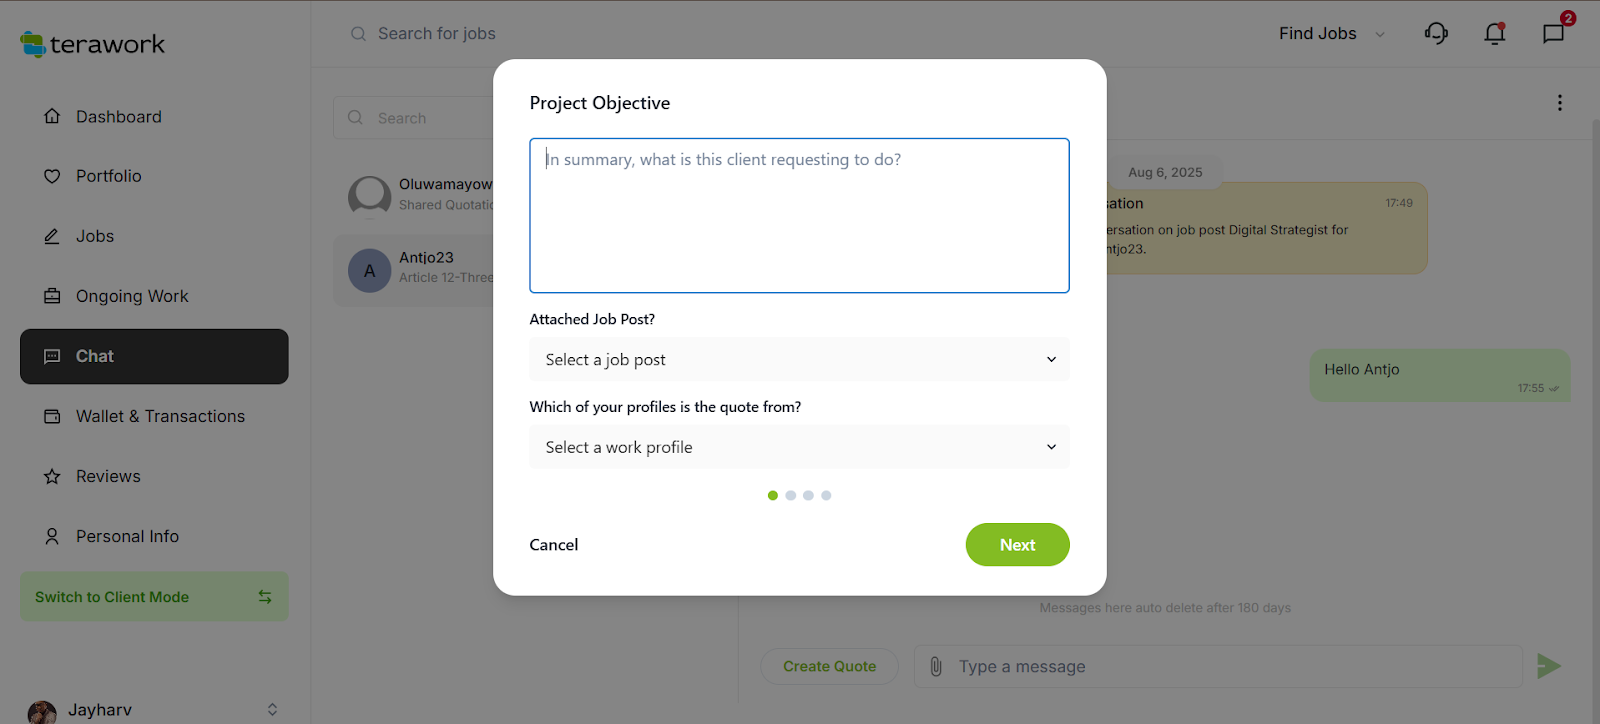Click the support headset icon
1600x724 pixels.
pyautogui.click(x=1436, y=34)
